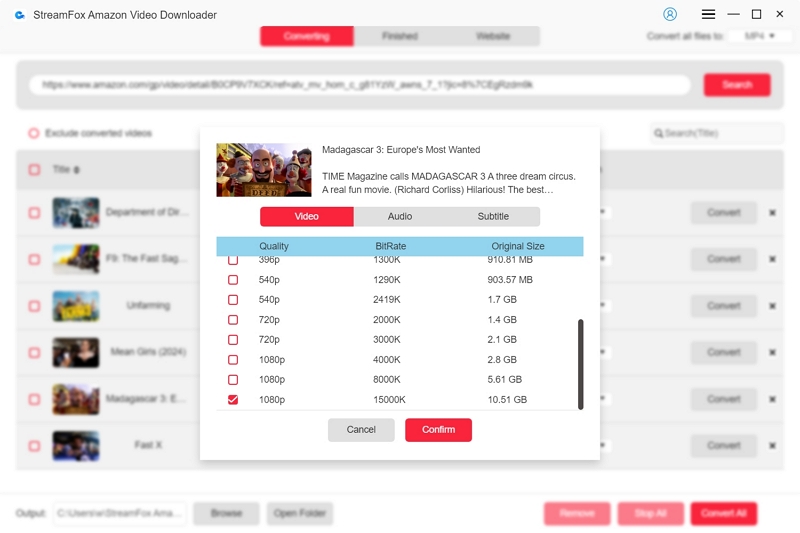Image resolution: width=800 pixels, height=533 pixels.
Task: Check the Fast X row checkbox
Action: (x=34, y=446)
